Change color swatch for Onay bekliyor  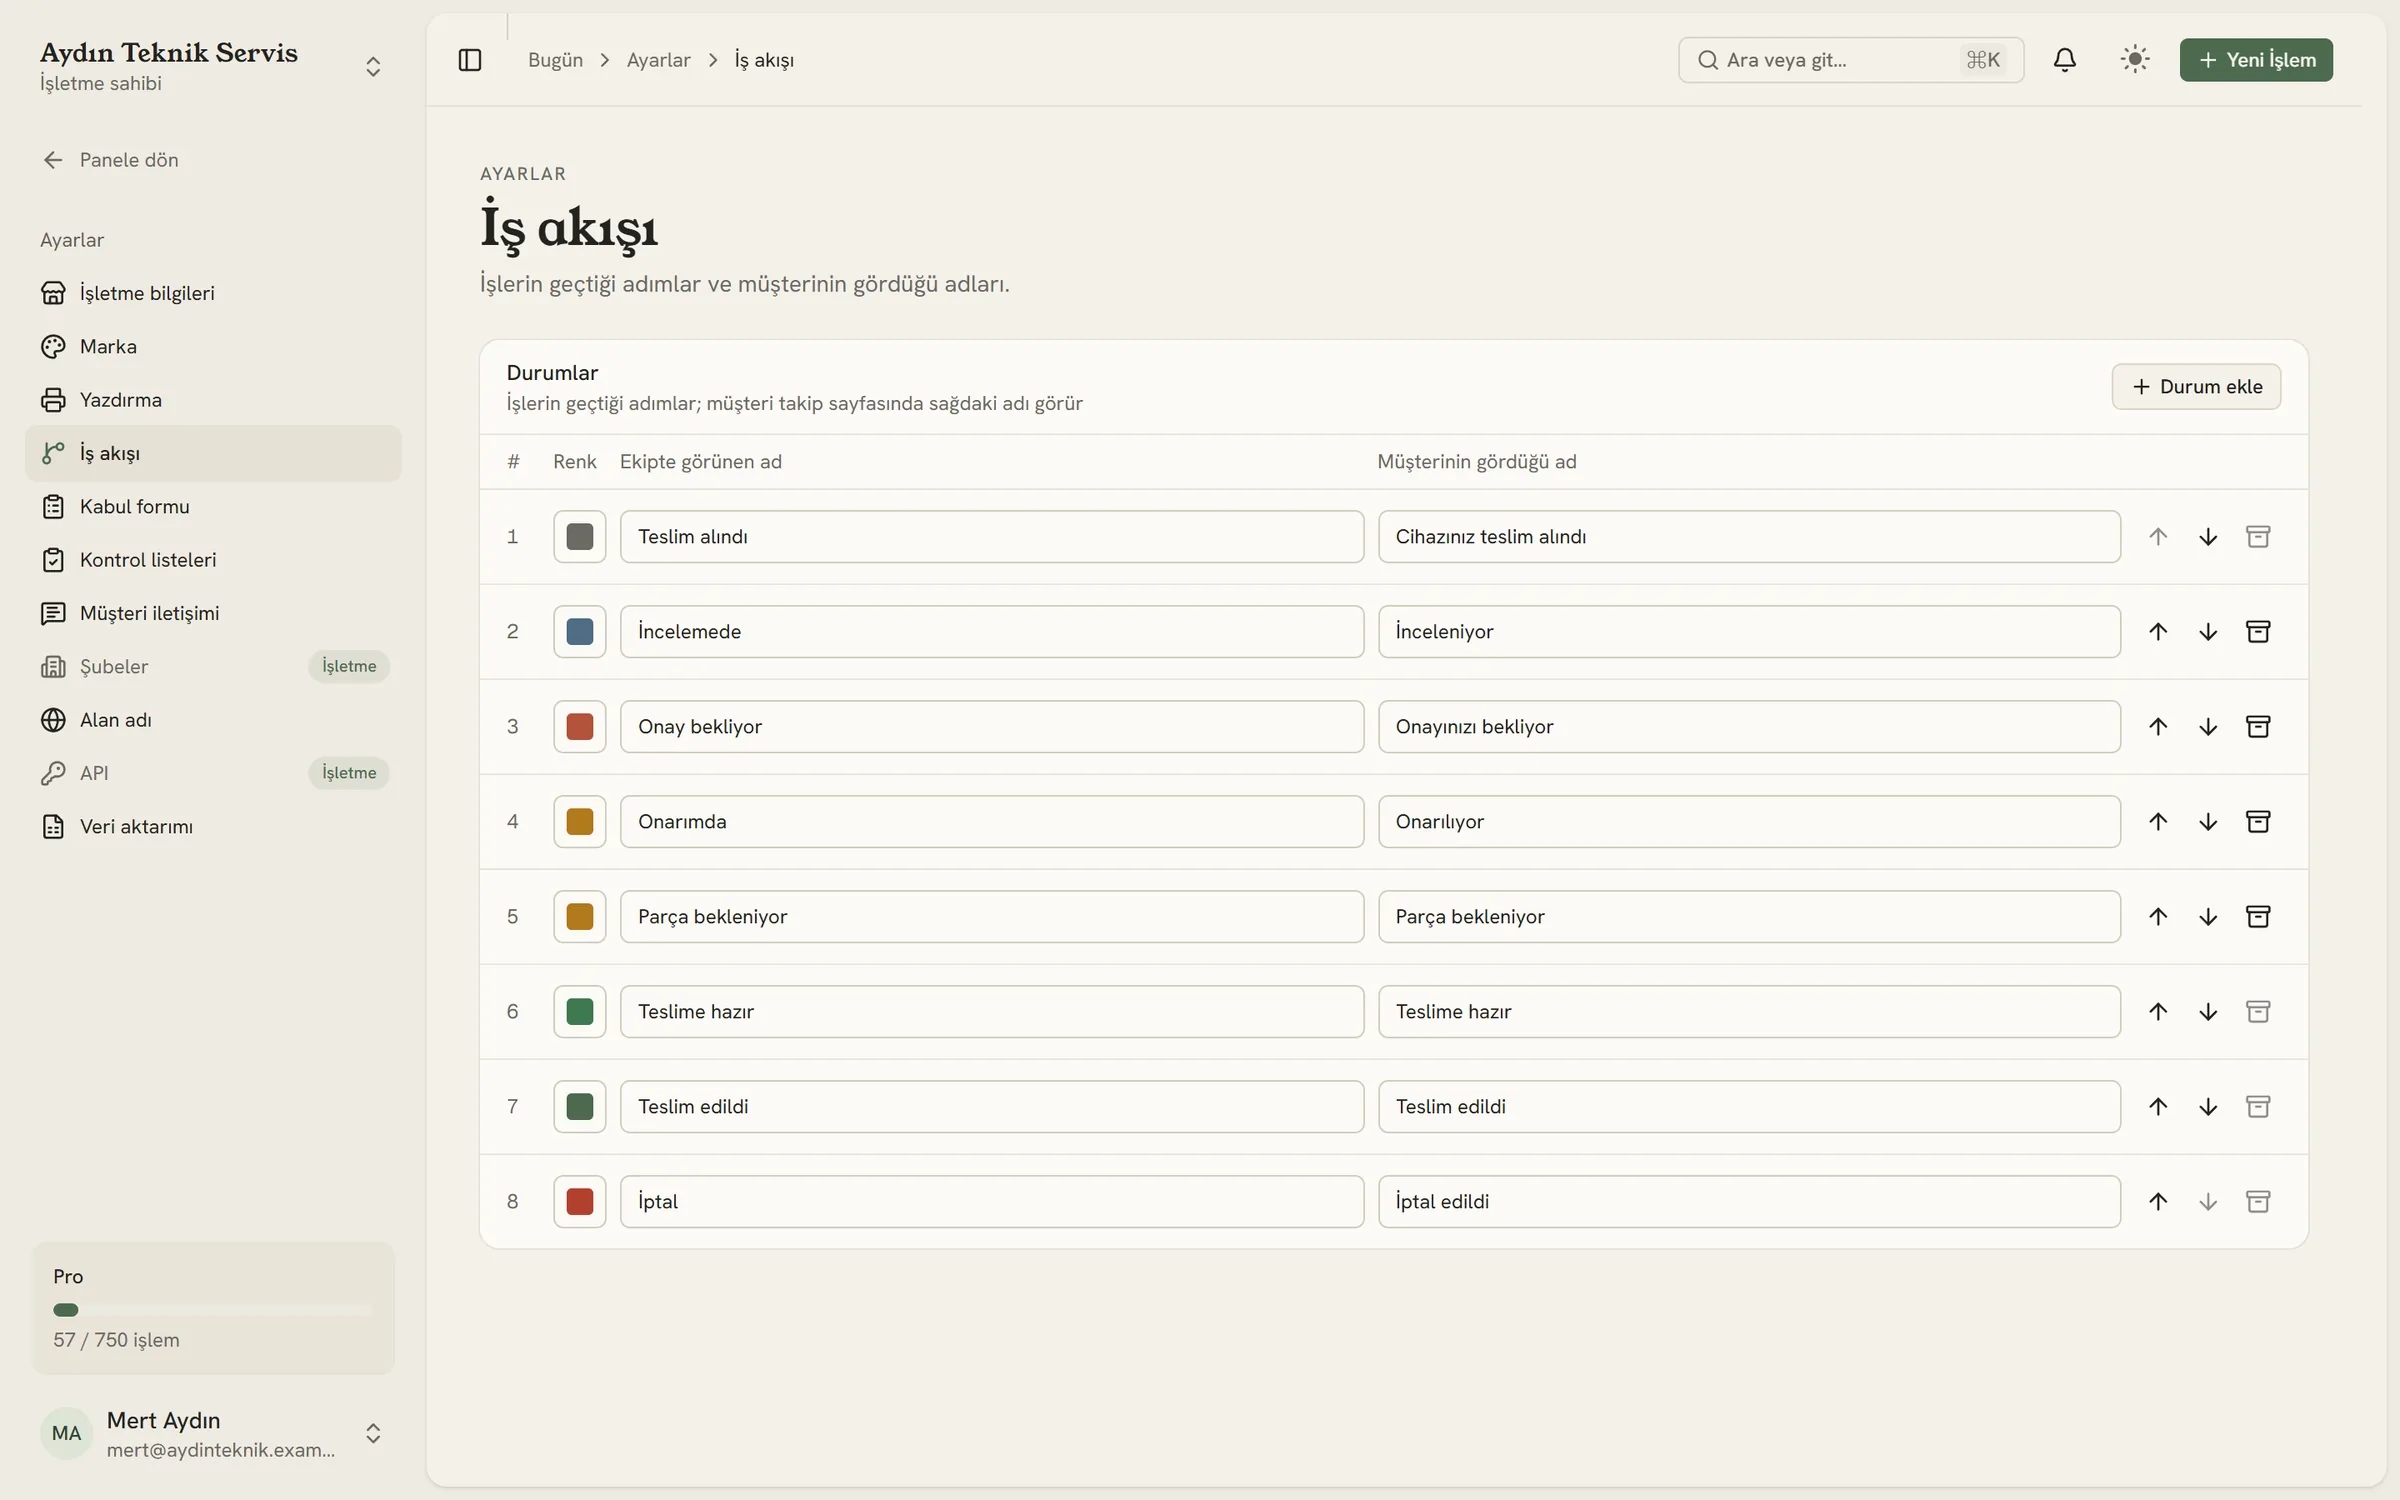point(579,727)
